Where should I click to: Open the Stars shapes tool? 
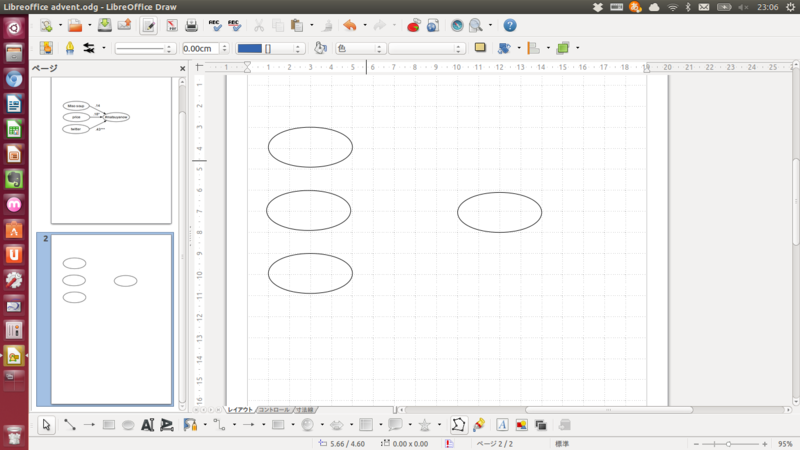point(424,424)
